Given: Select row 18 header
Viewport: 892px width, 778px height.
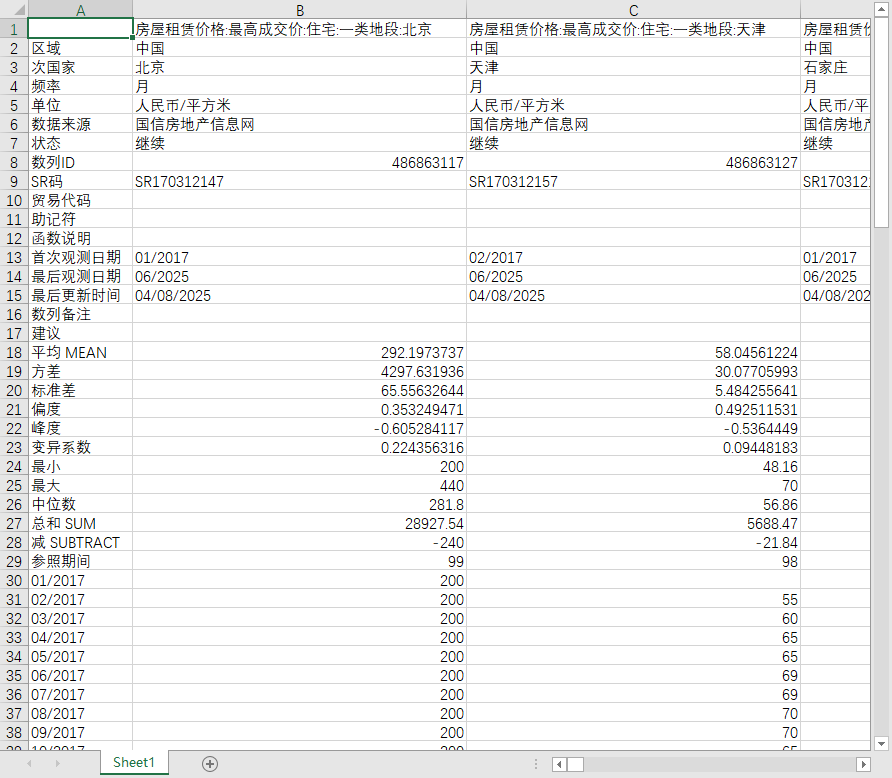Looking at the screenshot, I should (14, 353).
